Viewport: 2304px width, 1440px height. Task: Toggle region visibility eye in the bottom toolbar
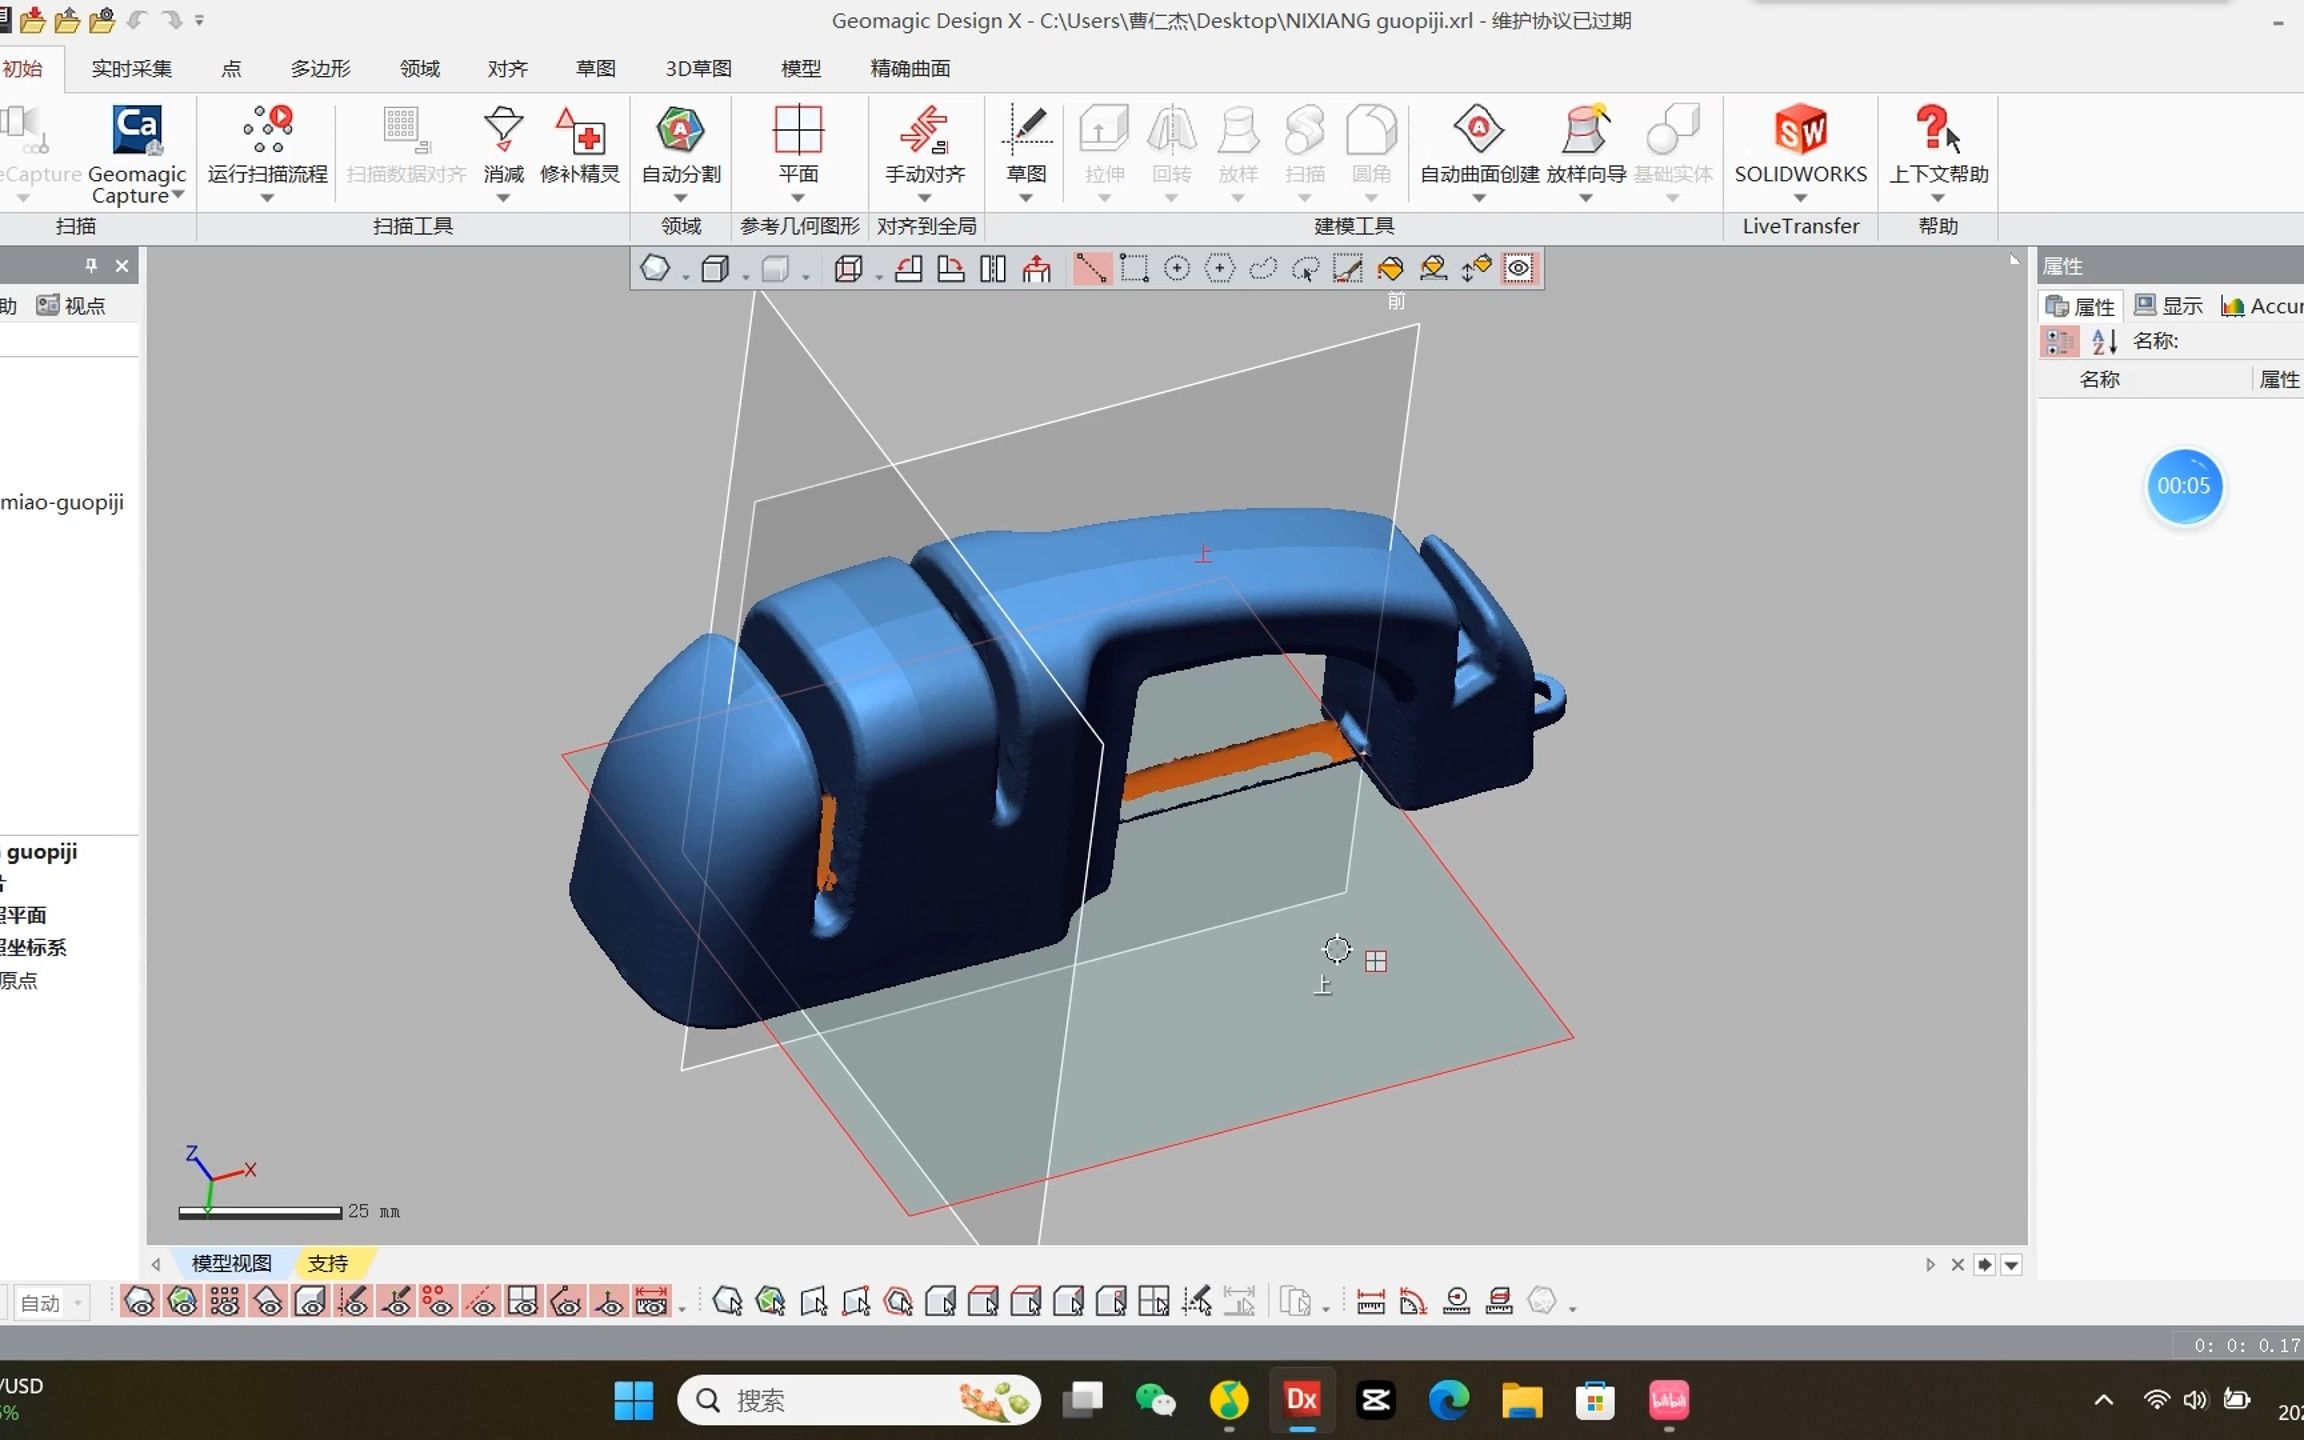183,1302
